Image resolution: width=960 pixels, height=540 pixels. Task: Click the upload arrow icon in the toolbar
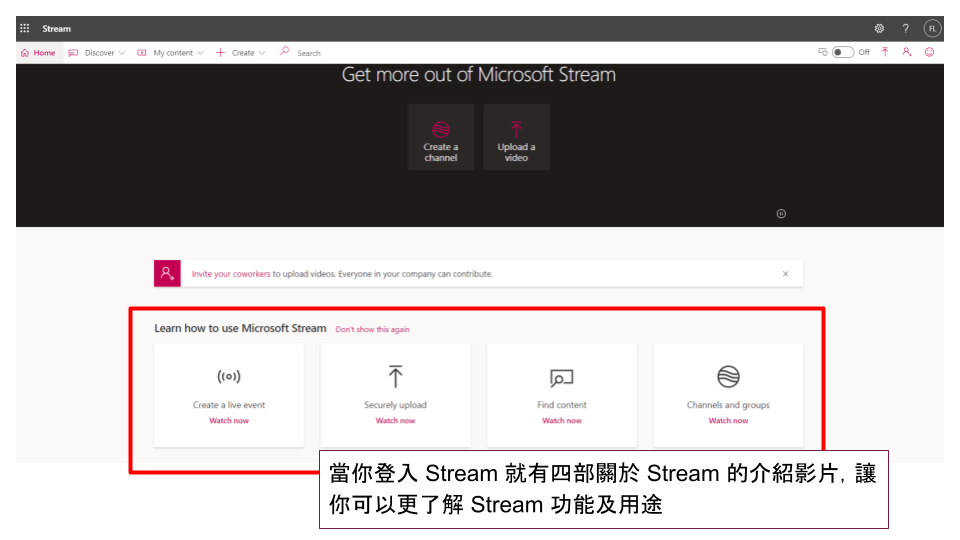pyautogui.click(x=885, y=52)
